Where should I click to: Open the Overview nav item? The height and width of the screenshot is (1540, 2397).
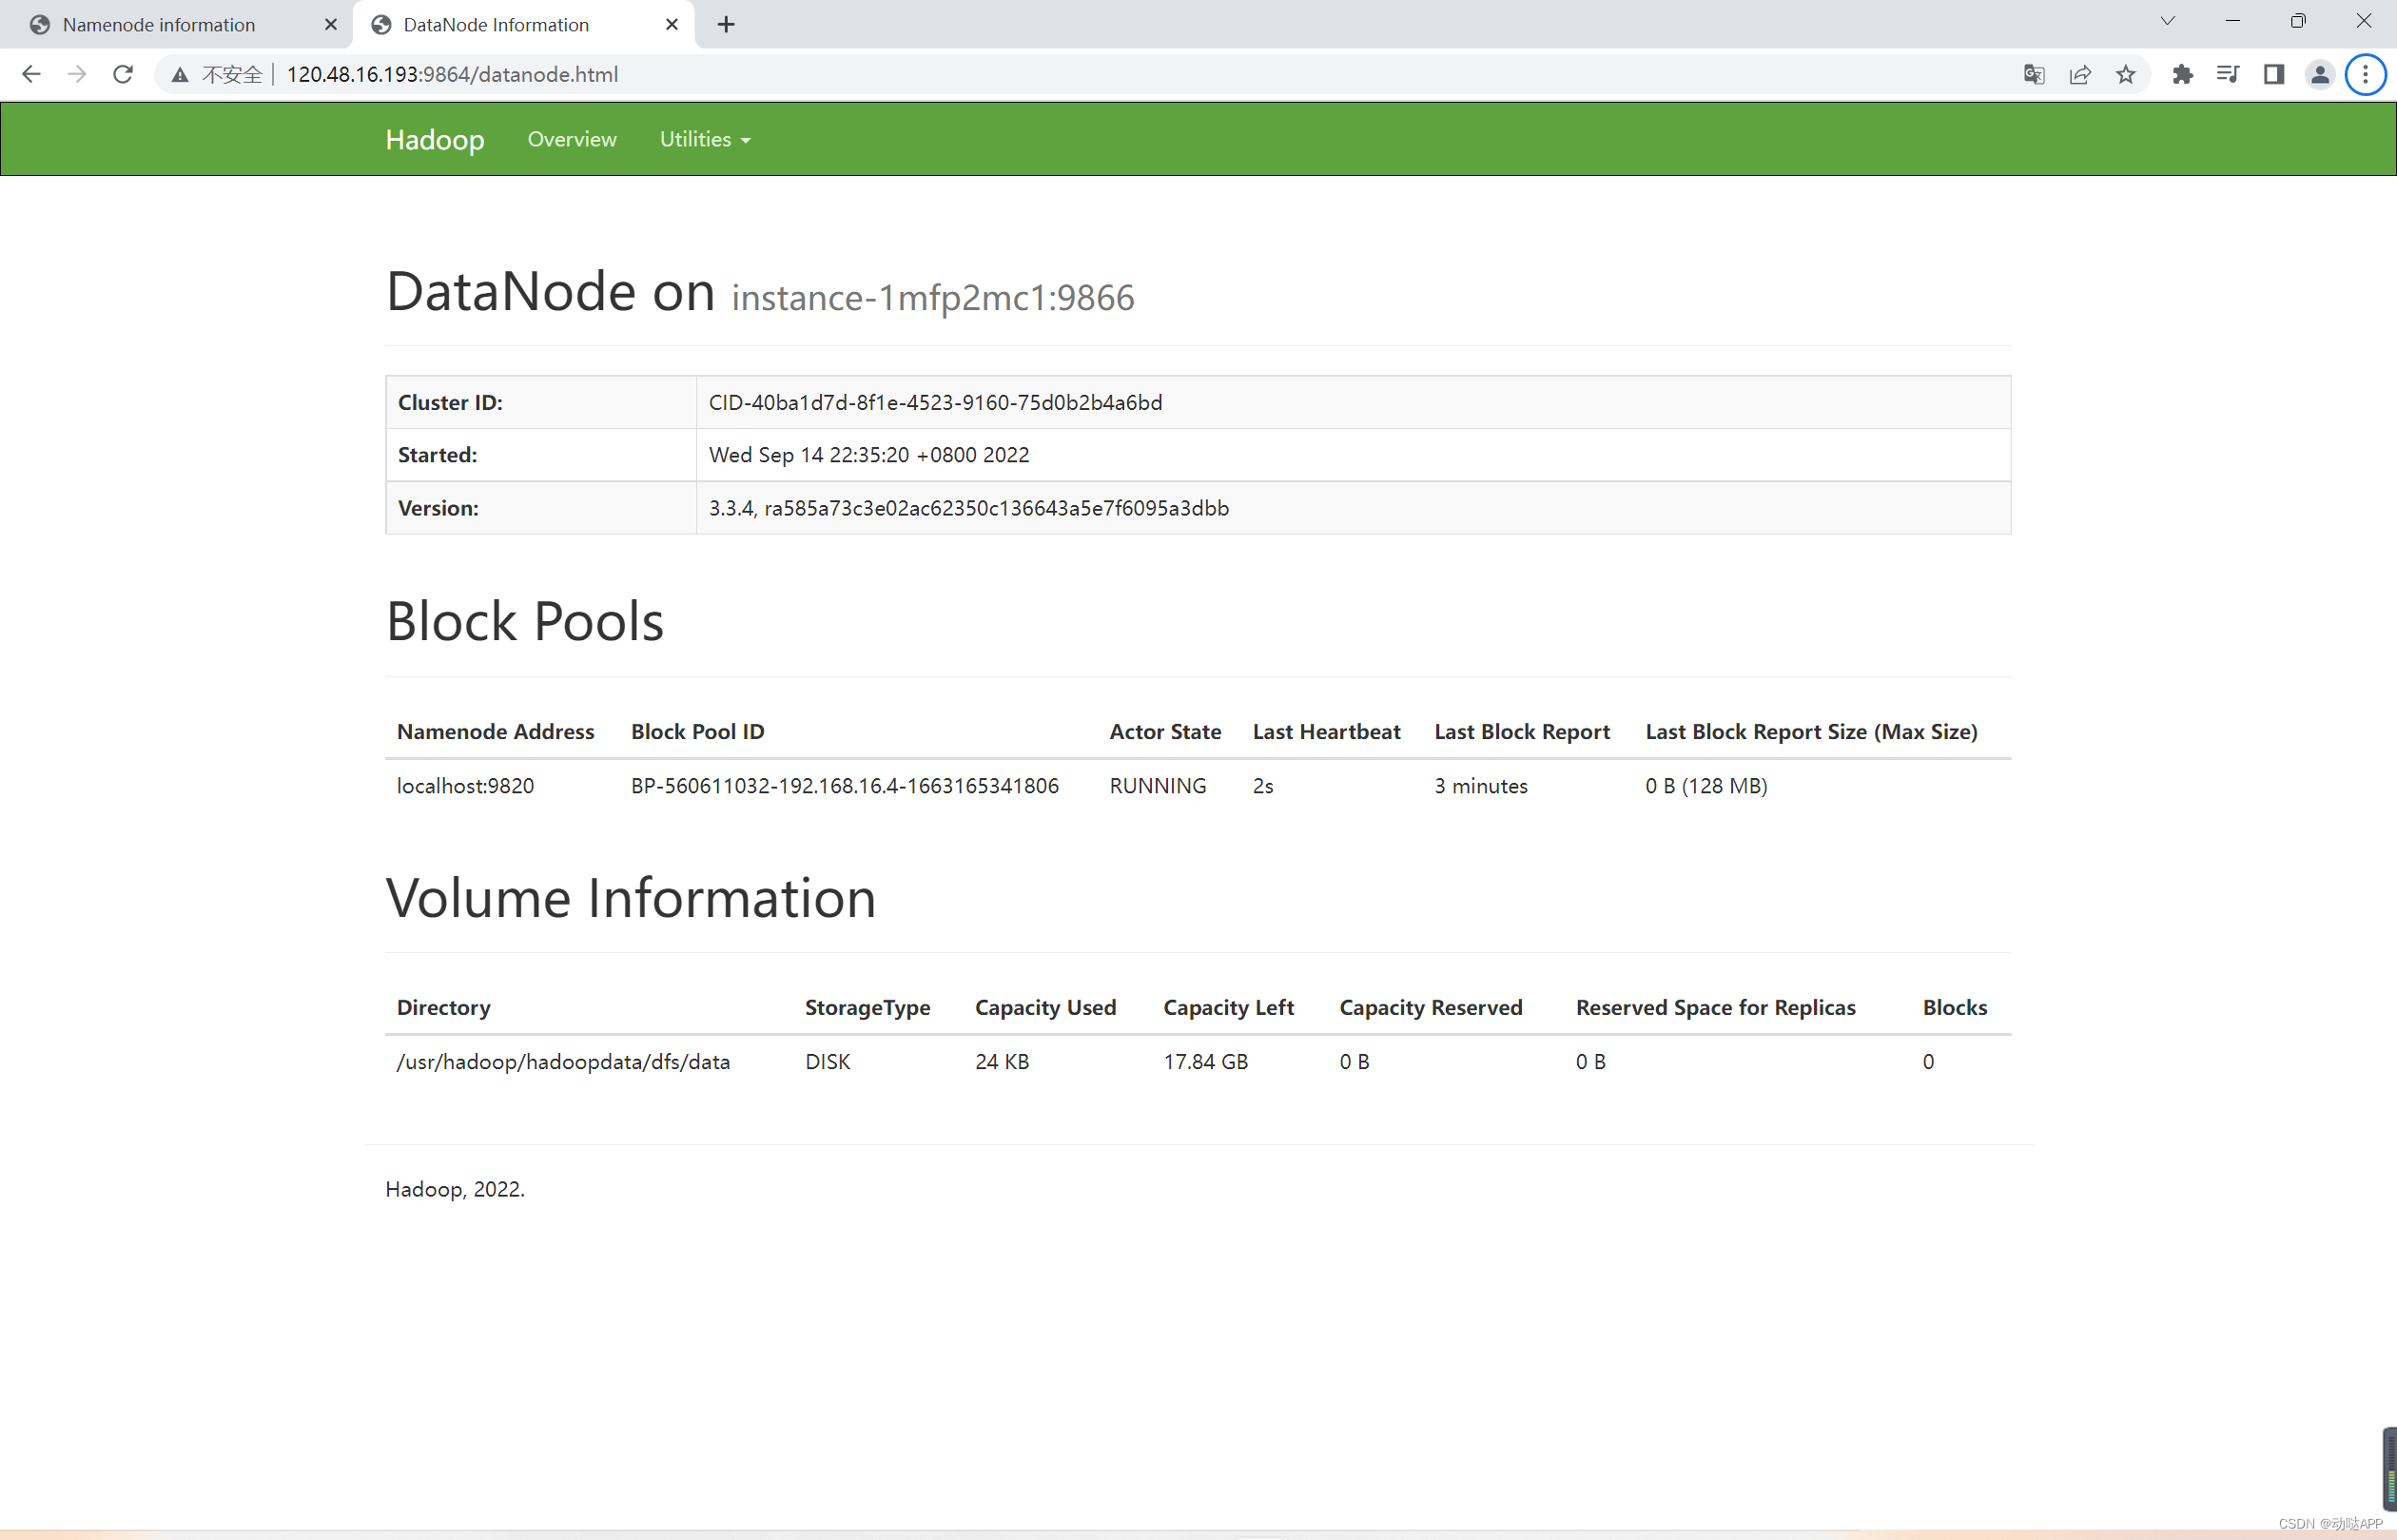[x=572, y=139]
